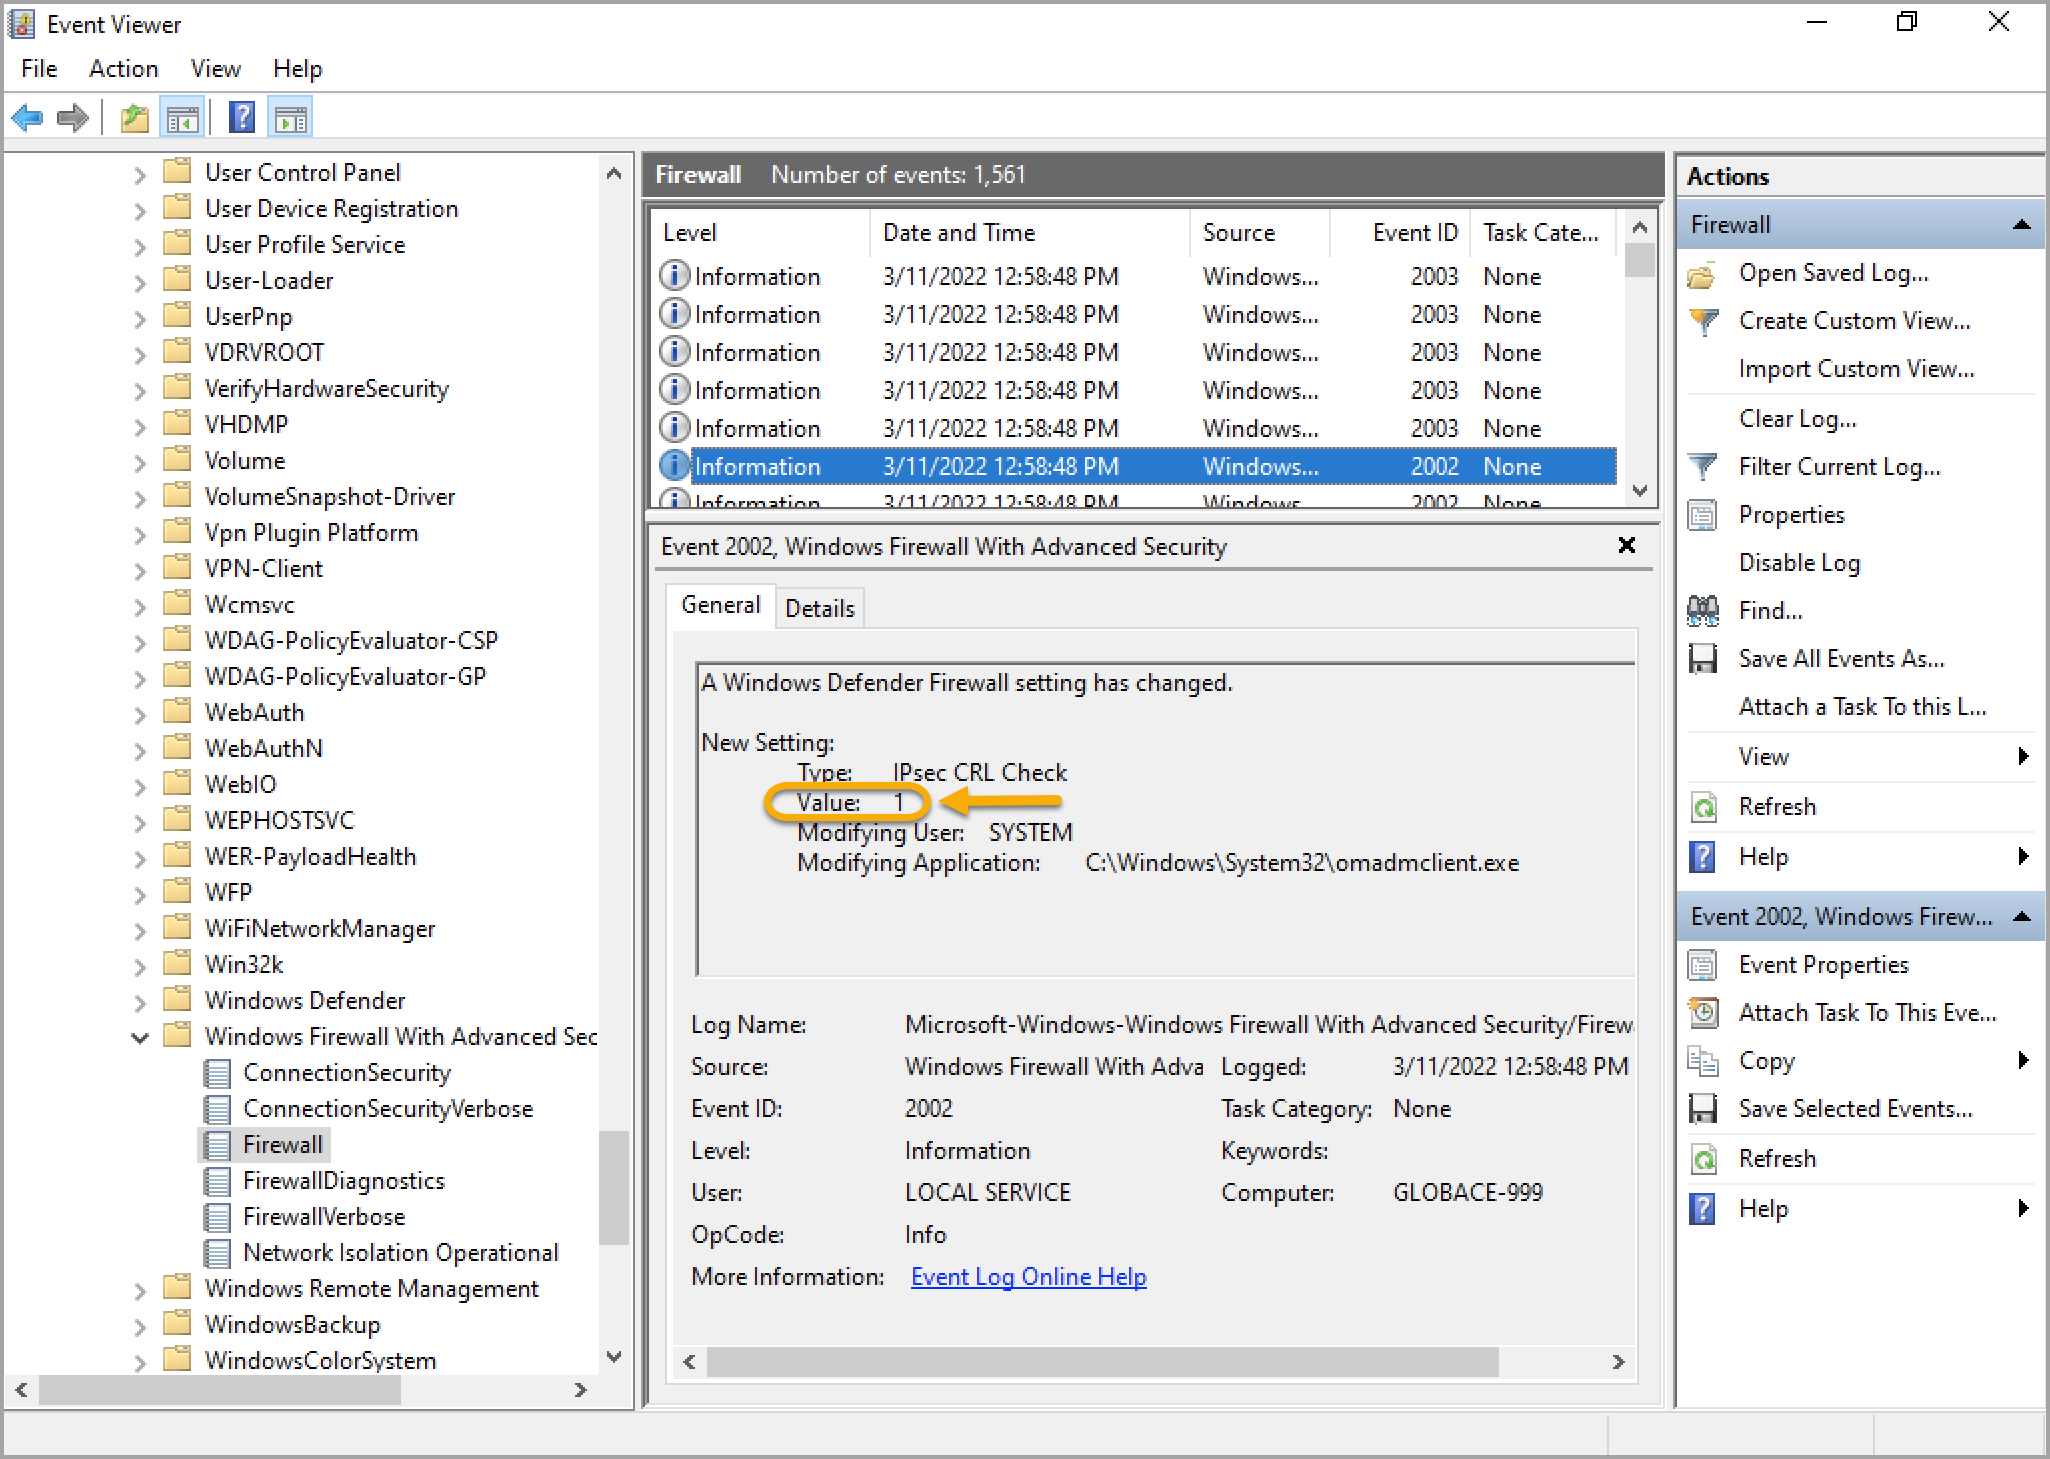Click the event details horizontal scrollbar
2050x1459 pixels.
pos(1100,1362)
